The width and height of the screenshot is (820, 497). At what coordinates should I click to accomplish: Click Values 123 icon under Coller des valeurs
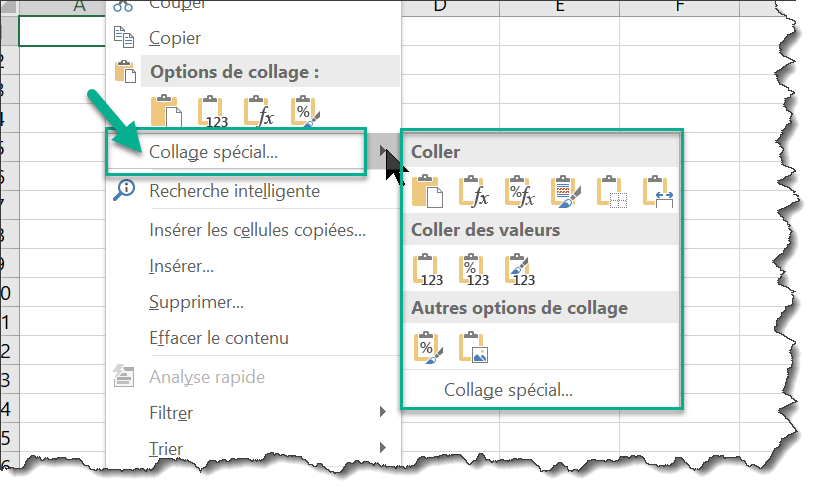428,270
